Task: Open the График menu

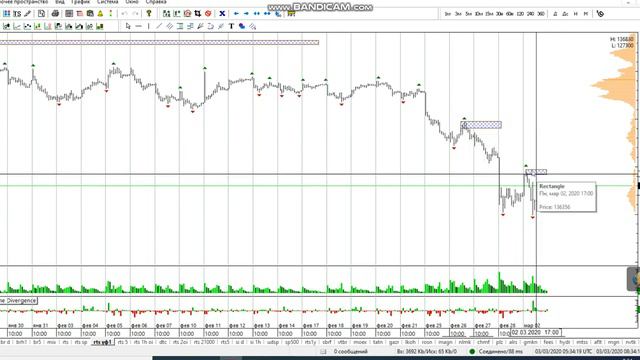Action: point(80,2)
